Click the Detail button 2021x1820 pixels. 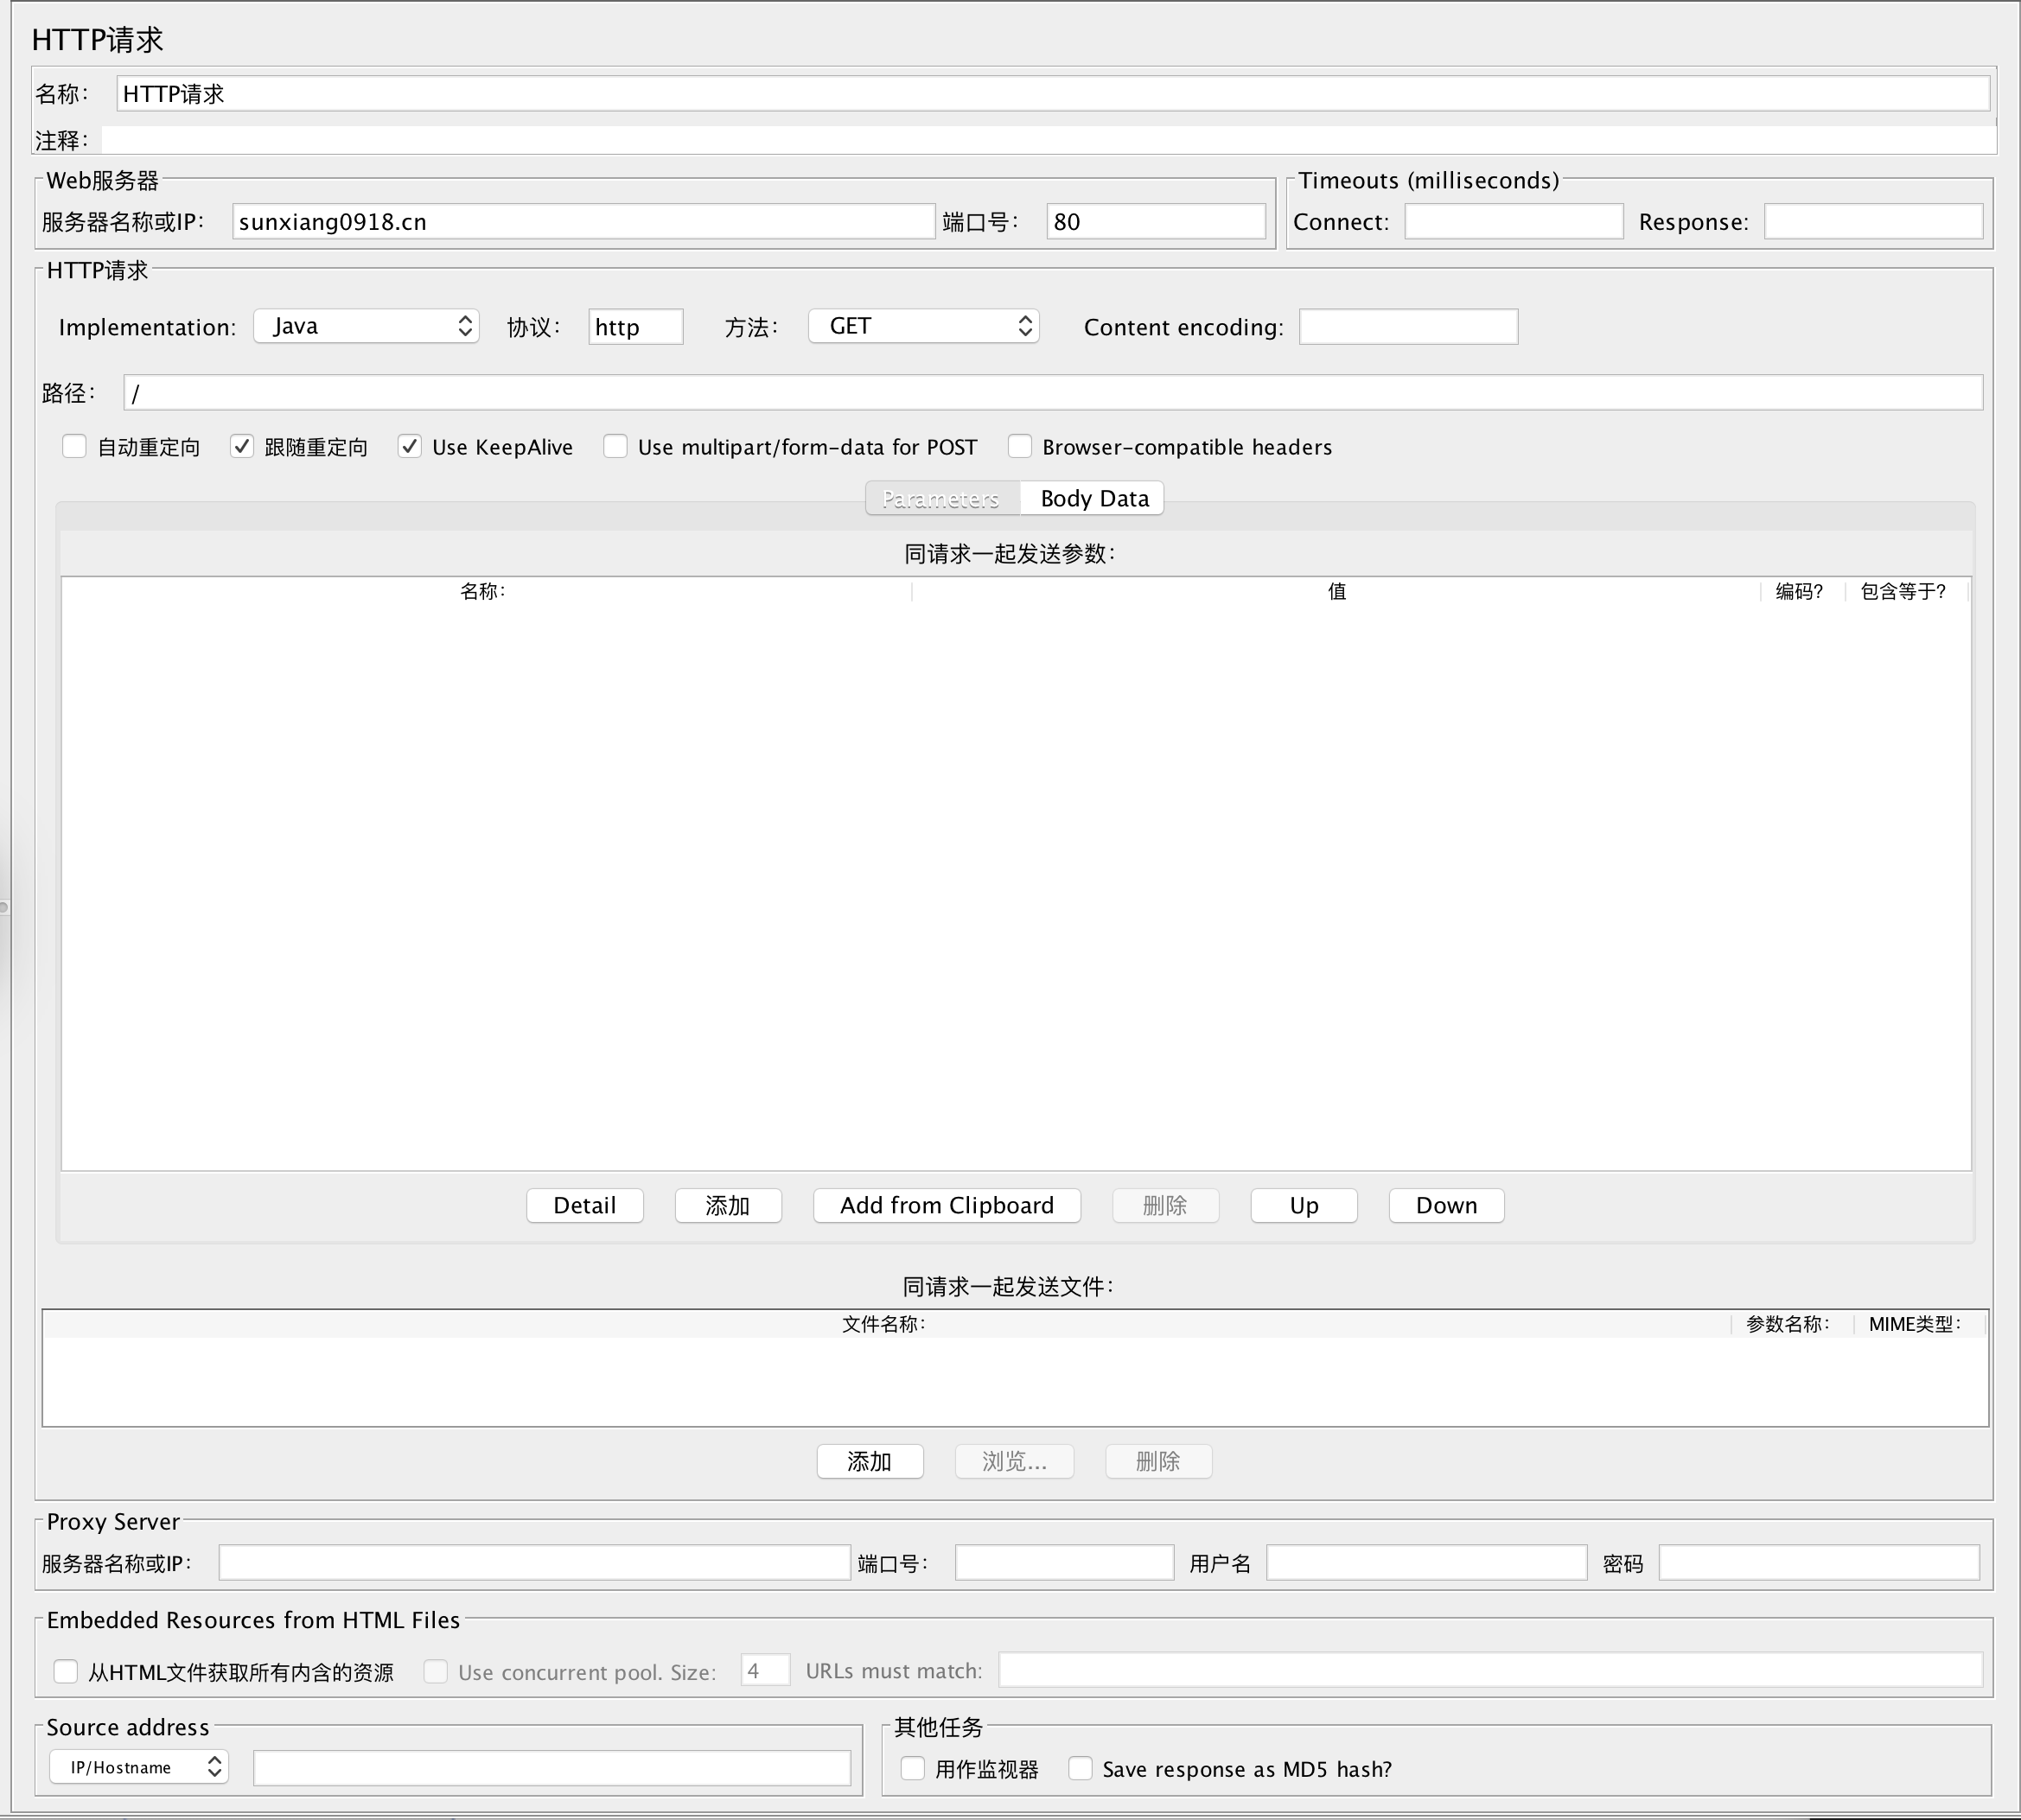click(584, 1205)
